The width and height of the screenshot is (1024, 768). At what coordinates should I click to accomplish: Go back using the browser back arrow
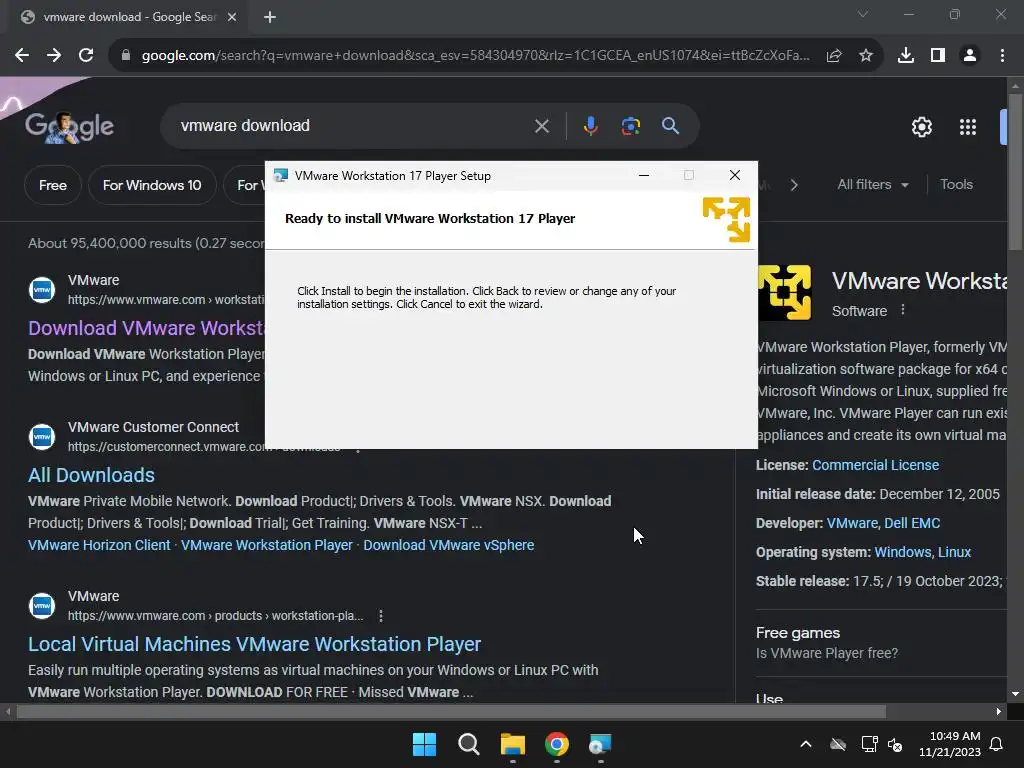(22, 56)
